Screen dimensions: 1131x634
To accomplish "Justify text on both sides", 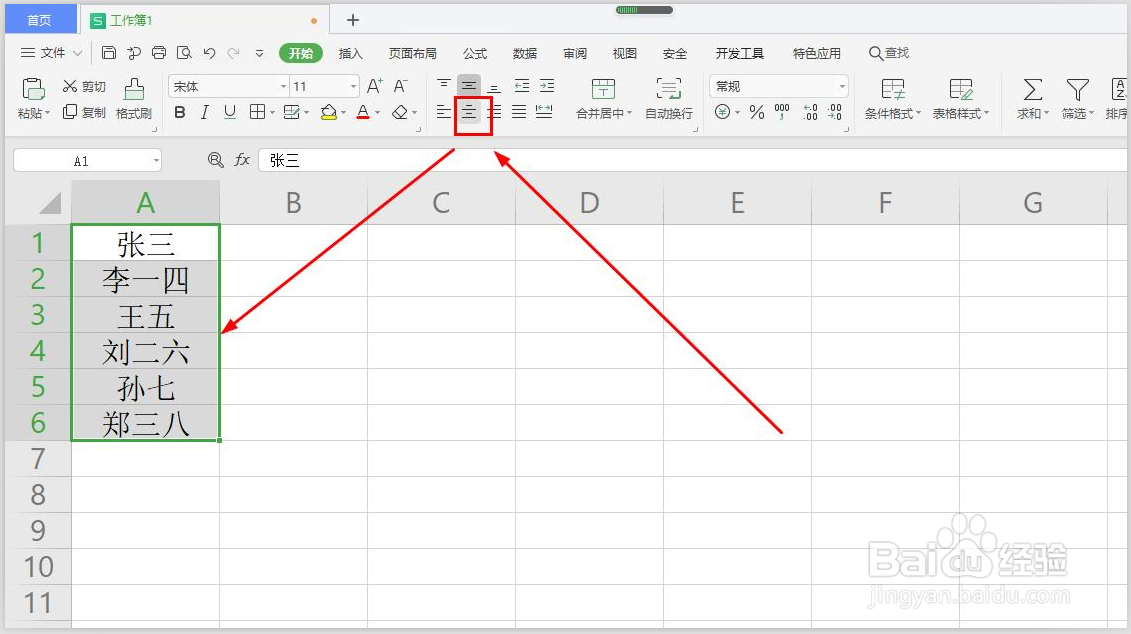I will 519,112.
